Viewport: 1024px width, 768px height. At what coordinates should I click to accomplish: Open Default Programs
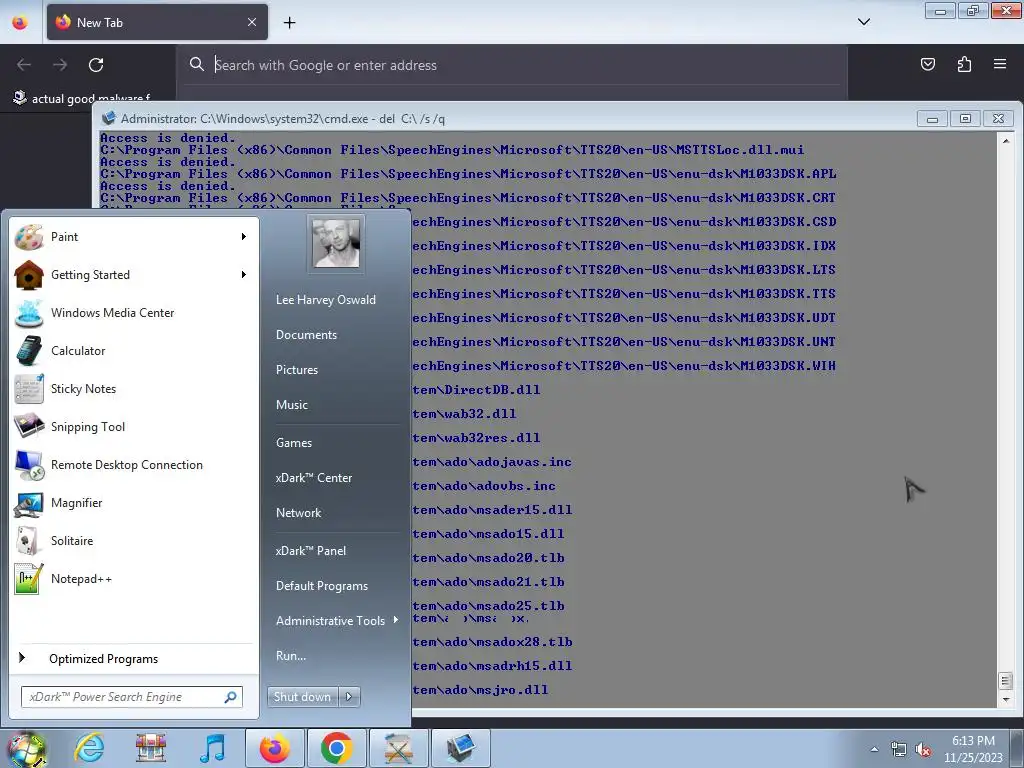point(322,586)
